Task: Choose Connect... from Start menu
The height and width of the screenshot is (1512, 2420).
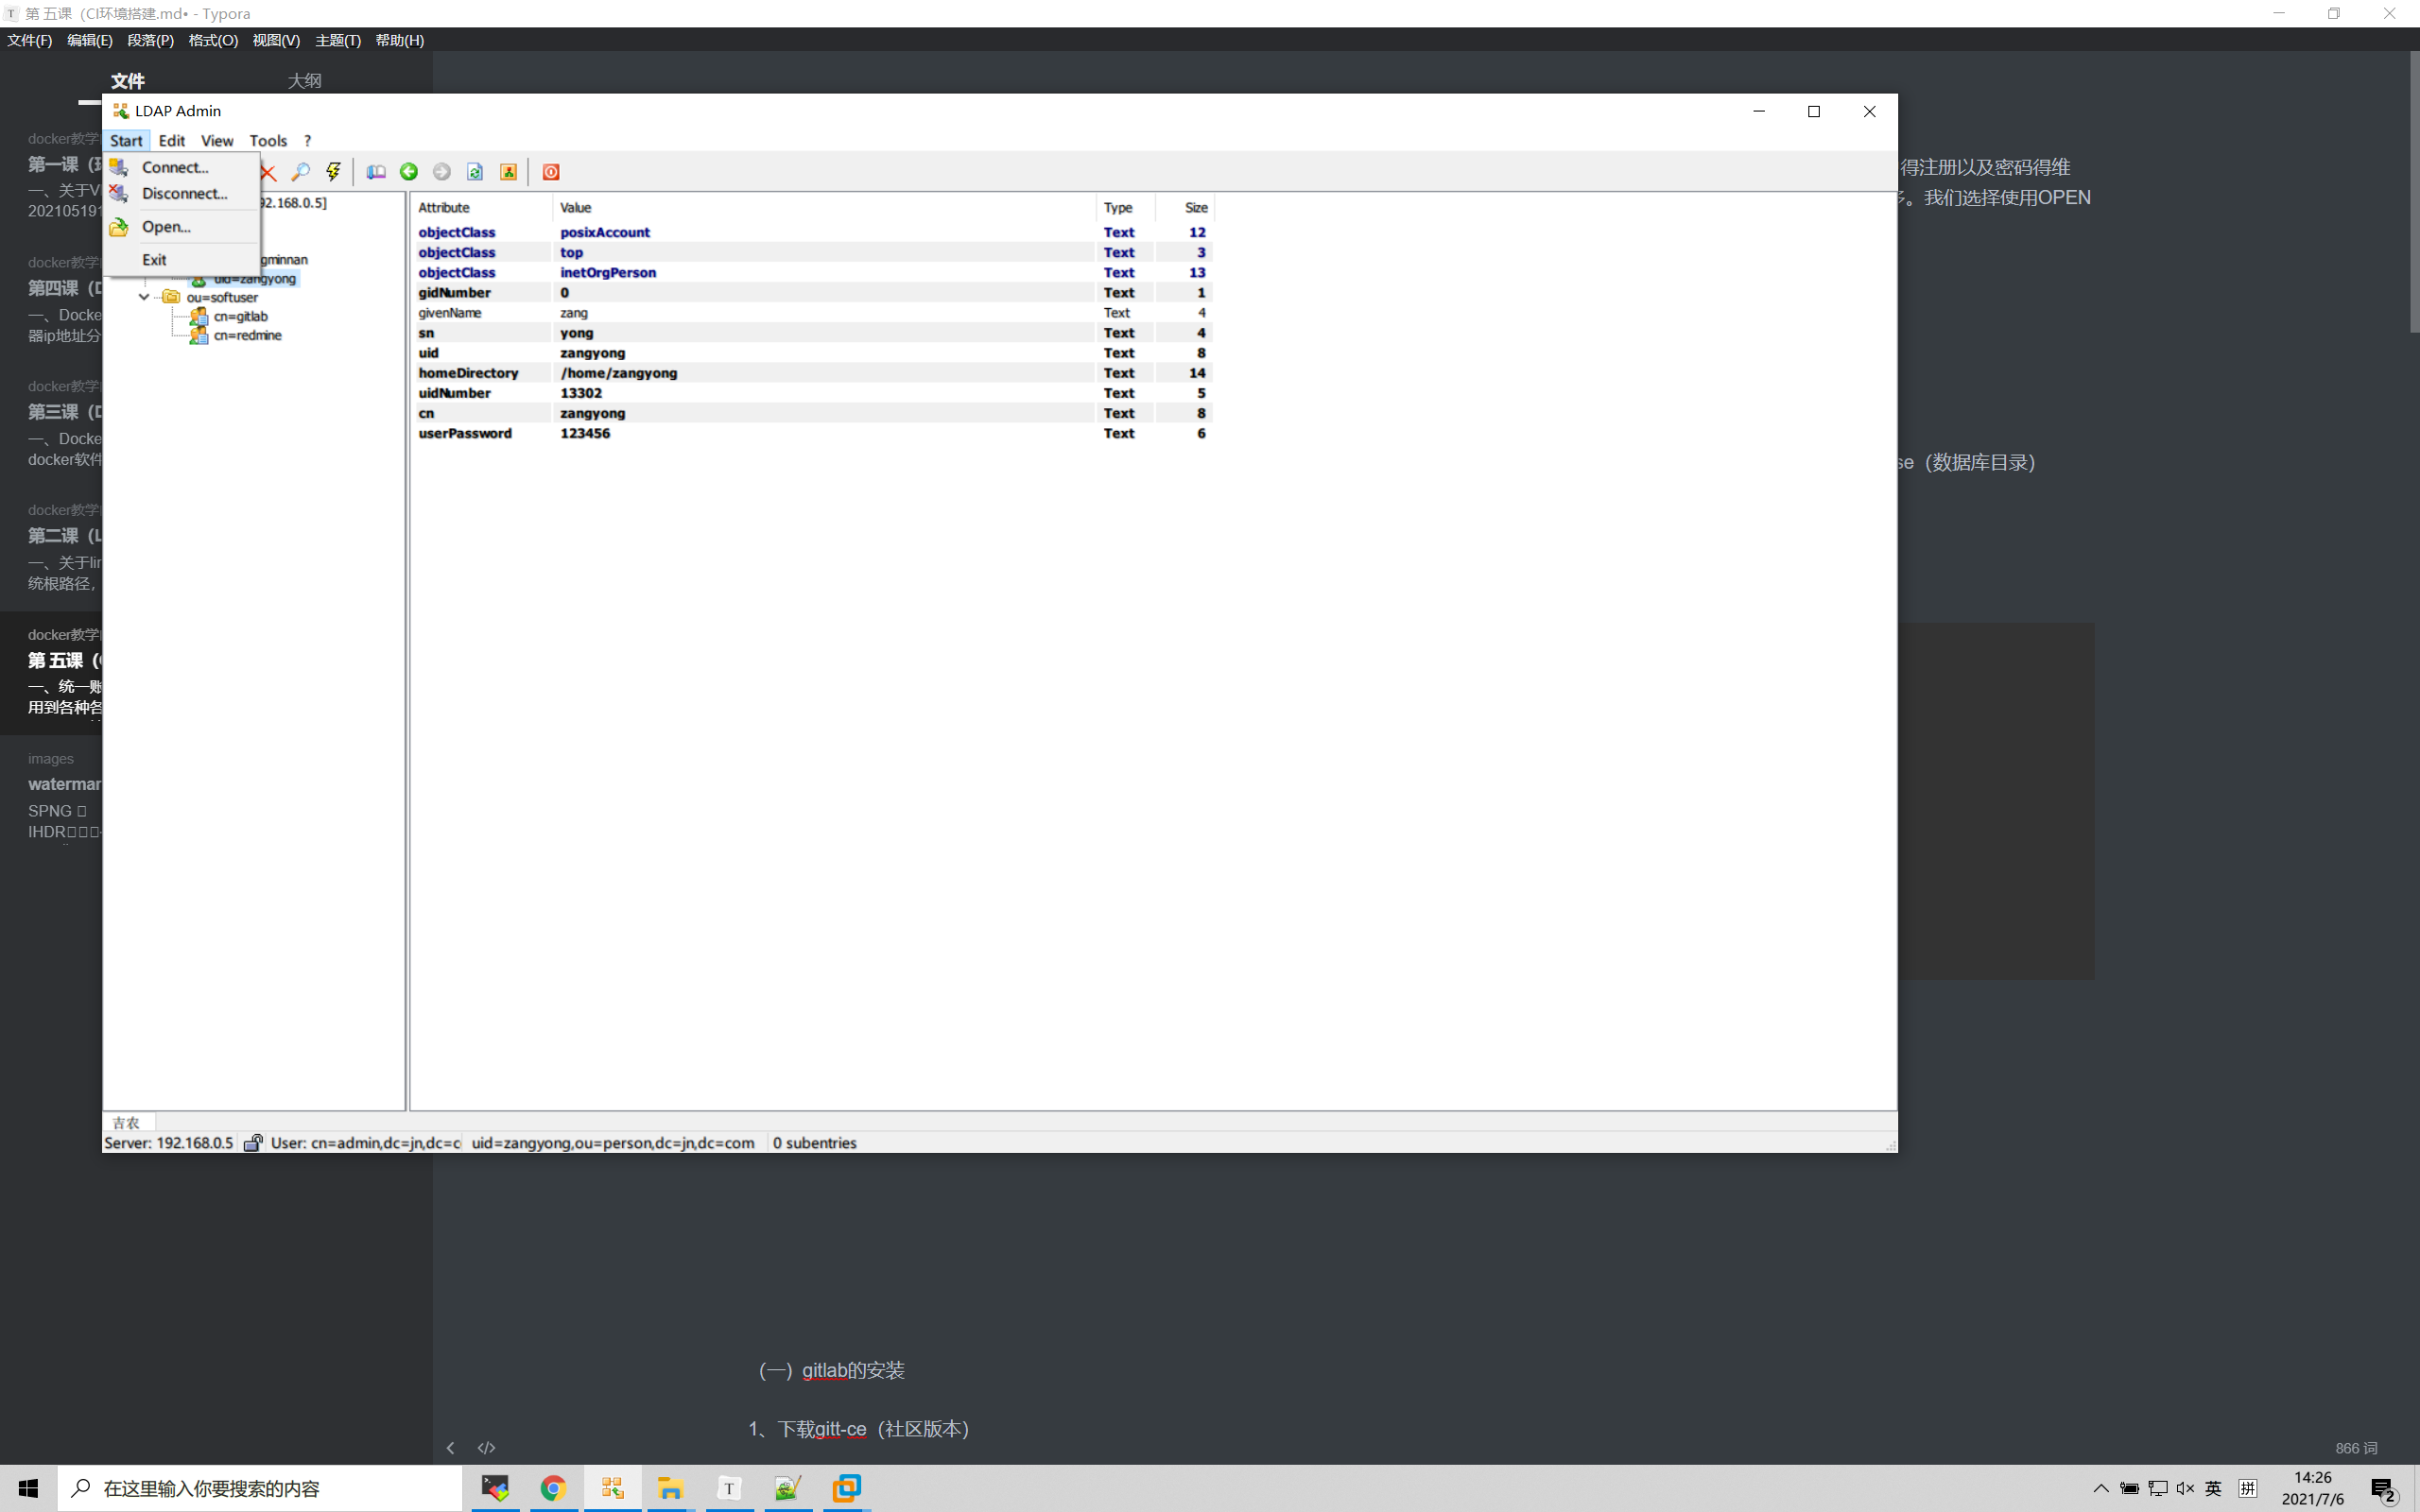Action: point(175,167)
